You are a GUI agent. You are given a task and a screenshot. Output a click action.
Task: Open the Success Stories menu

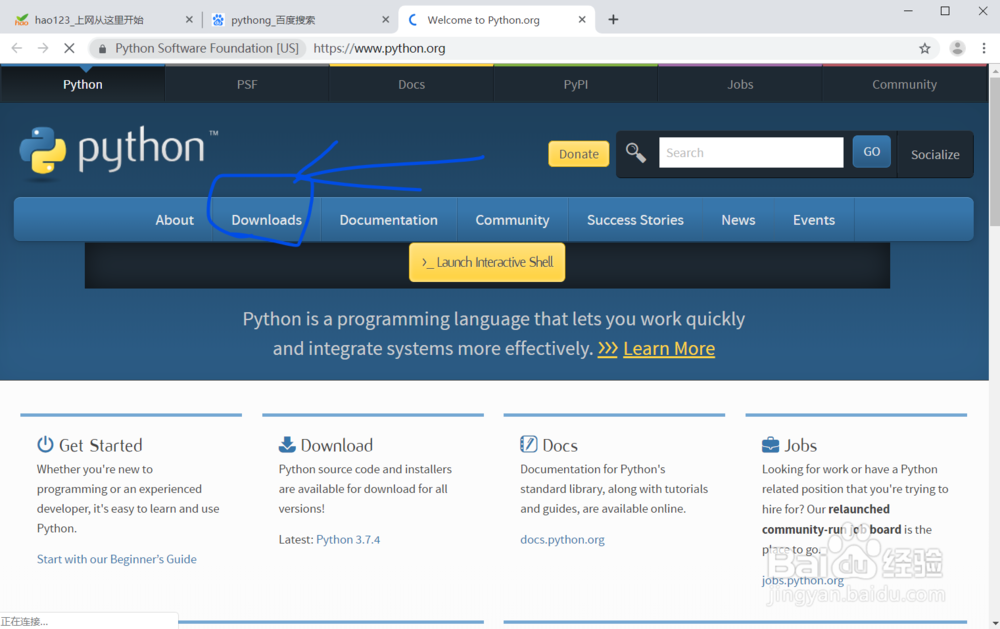[635, 220]
